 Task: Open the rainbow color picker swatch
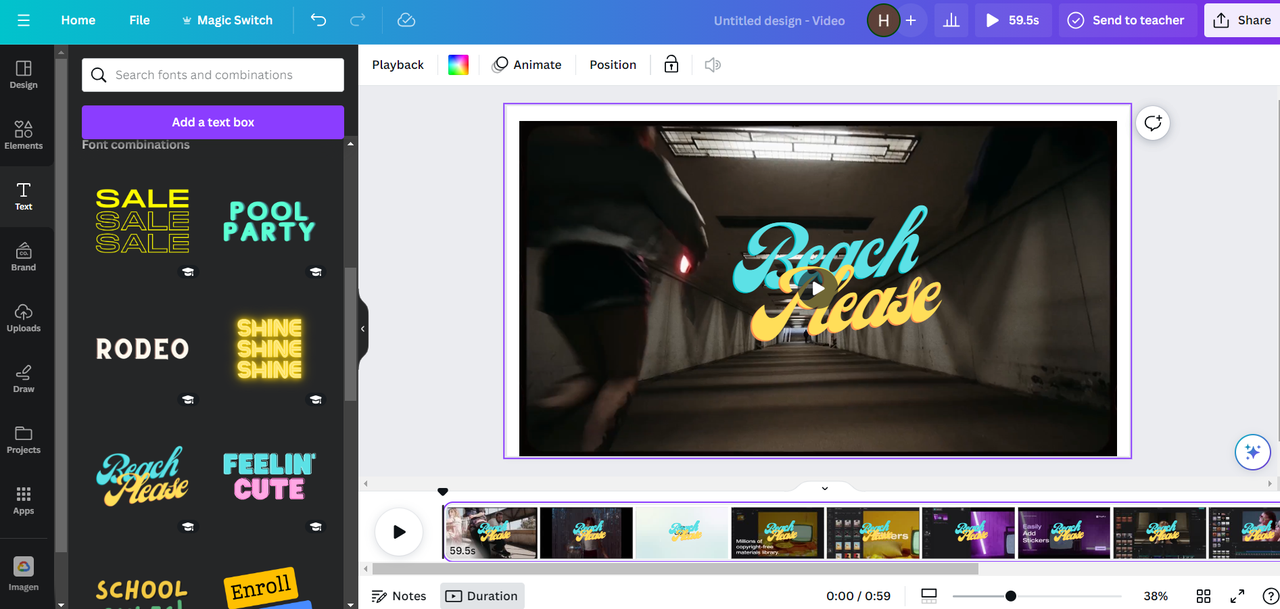tap(458, 65)
